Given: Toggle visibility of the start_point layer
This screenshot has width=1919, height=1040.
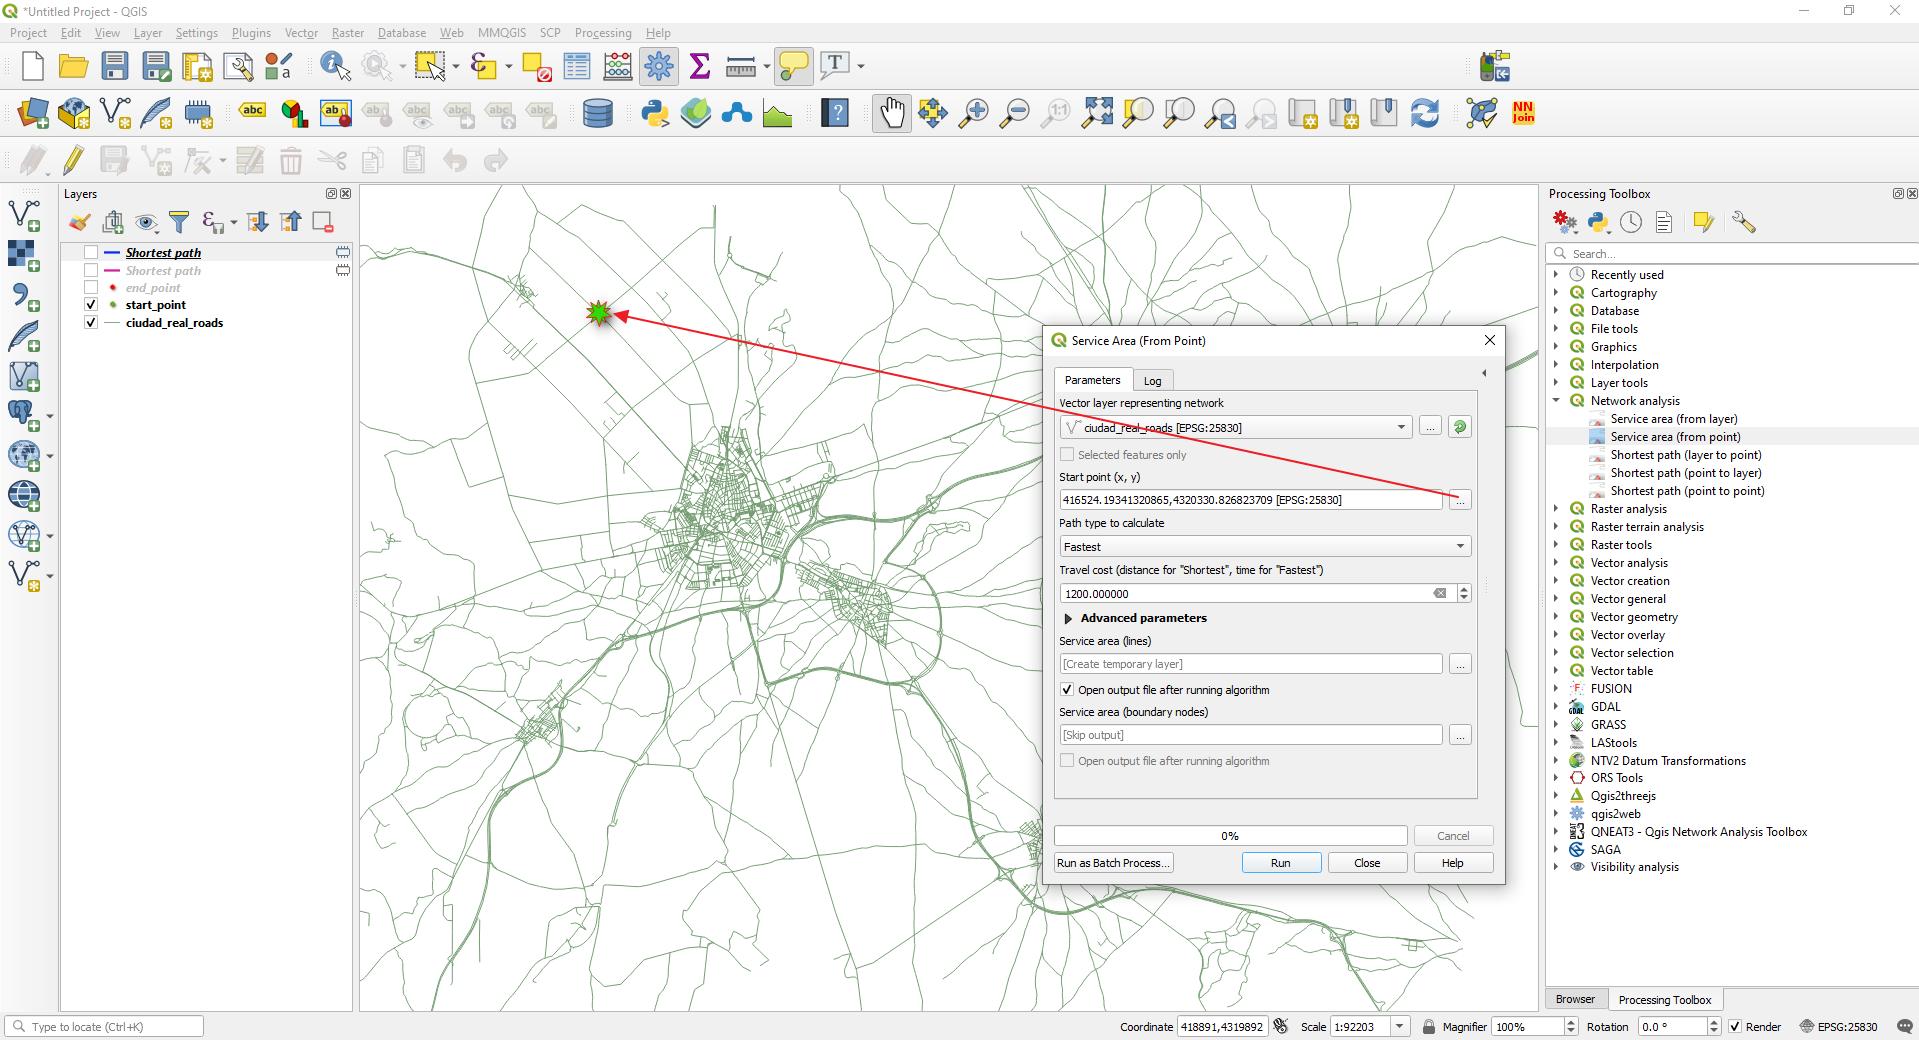Looking at the screenshot, I should pos(90,305).
